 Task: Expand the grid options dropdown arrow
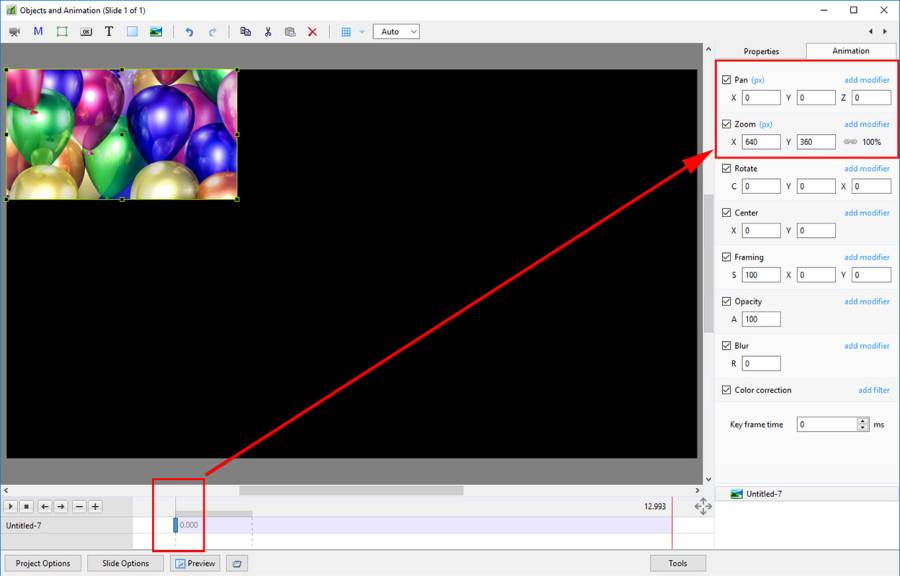362,32
